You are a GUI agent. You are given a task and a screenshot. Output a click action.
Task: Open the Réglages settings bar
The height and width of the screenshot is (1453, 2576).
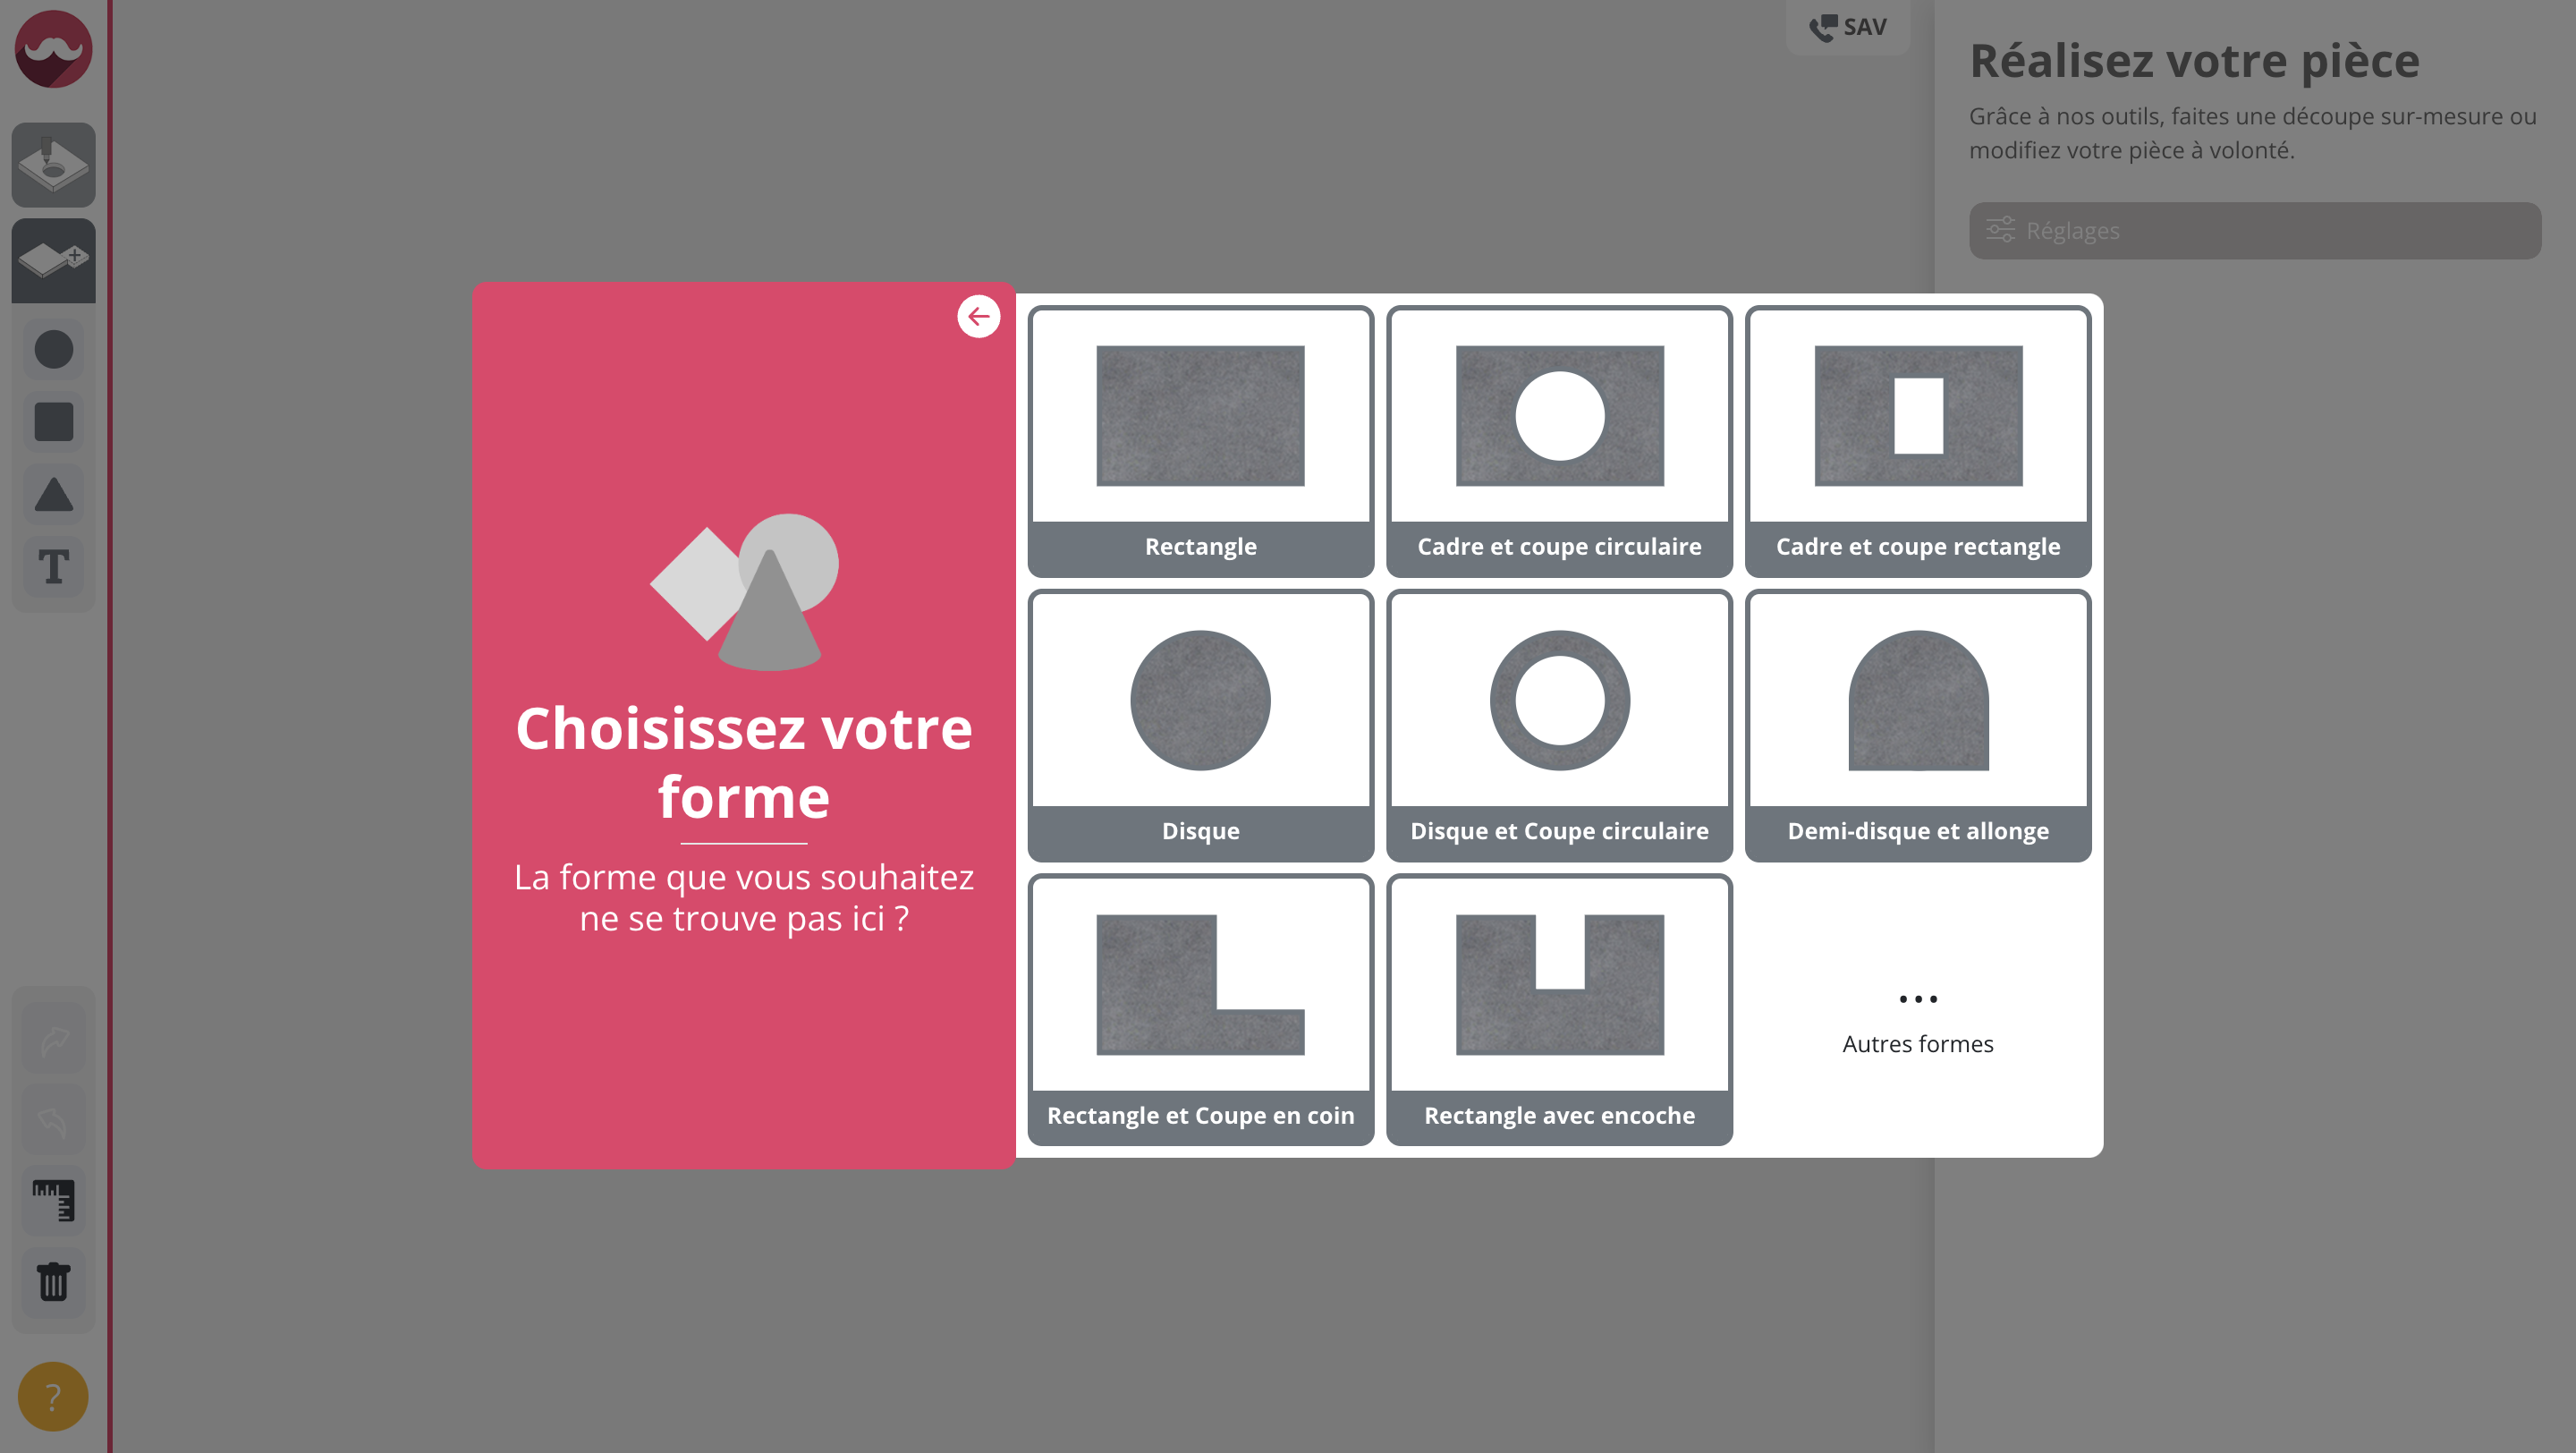[x=2254, y=231]
